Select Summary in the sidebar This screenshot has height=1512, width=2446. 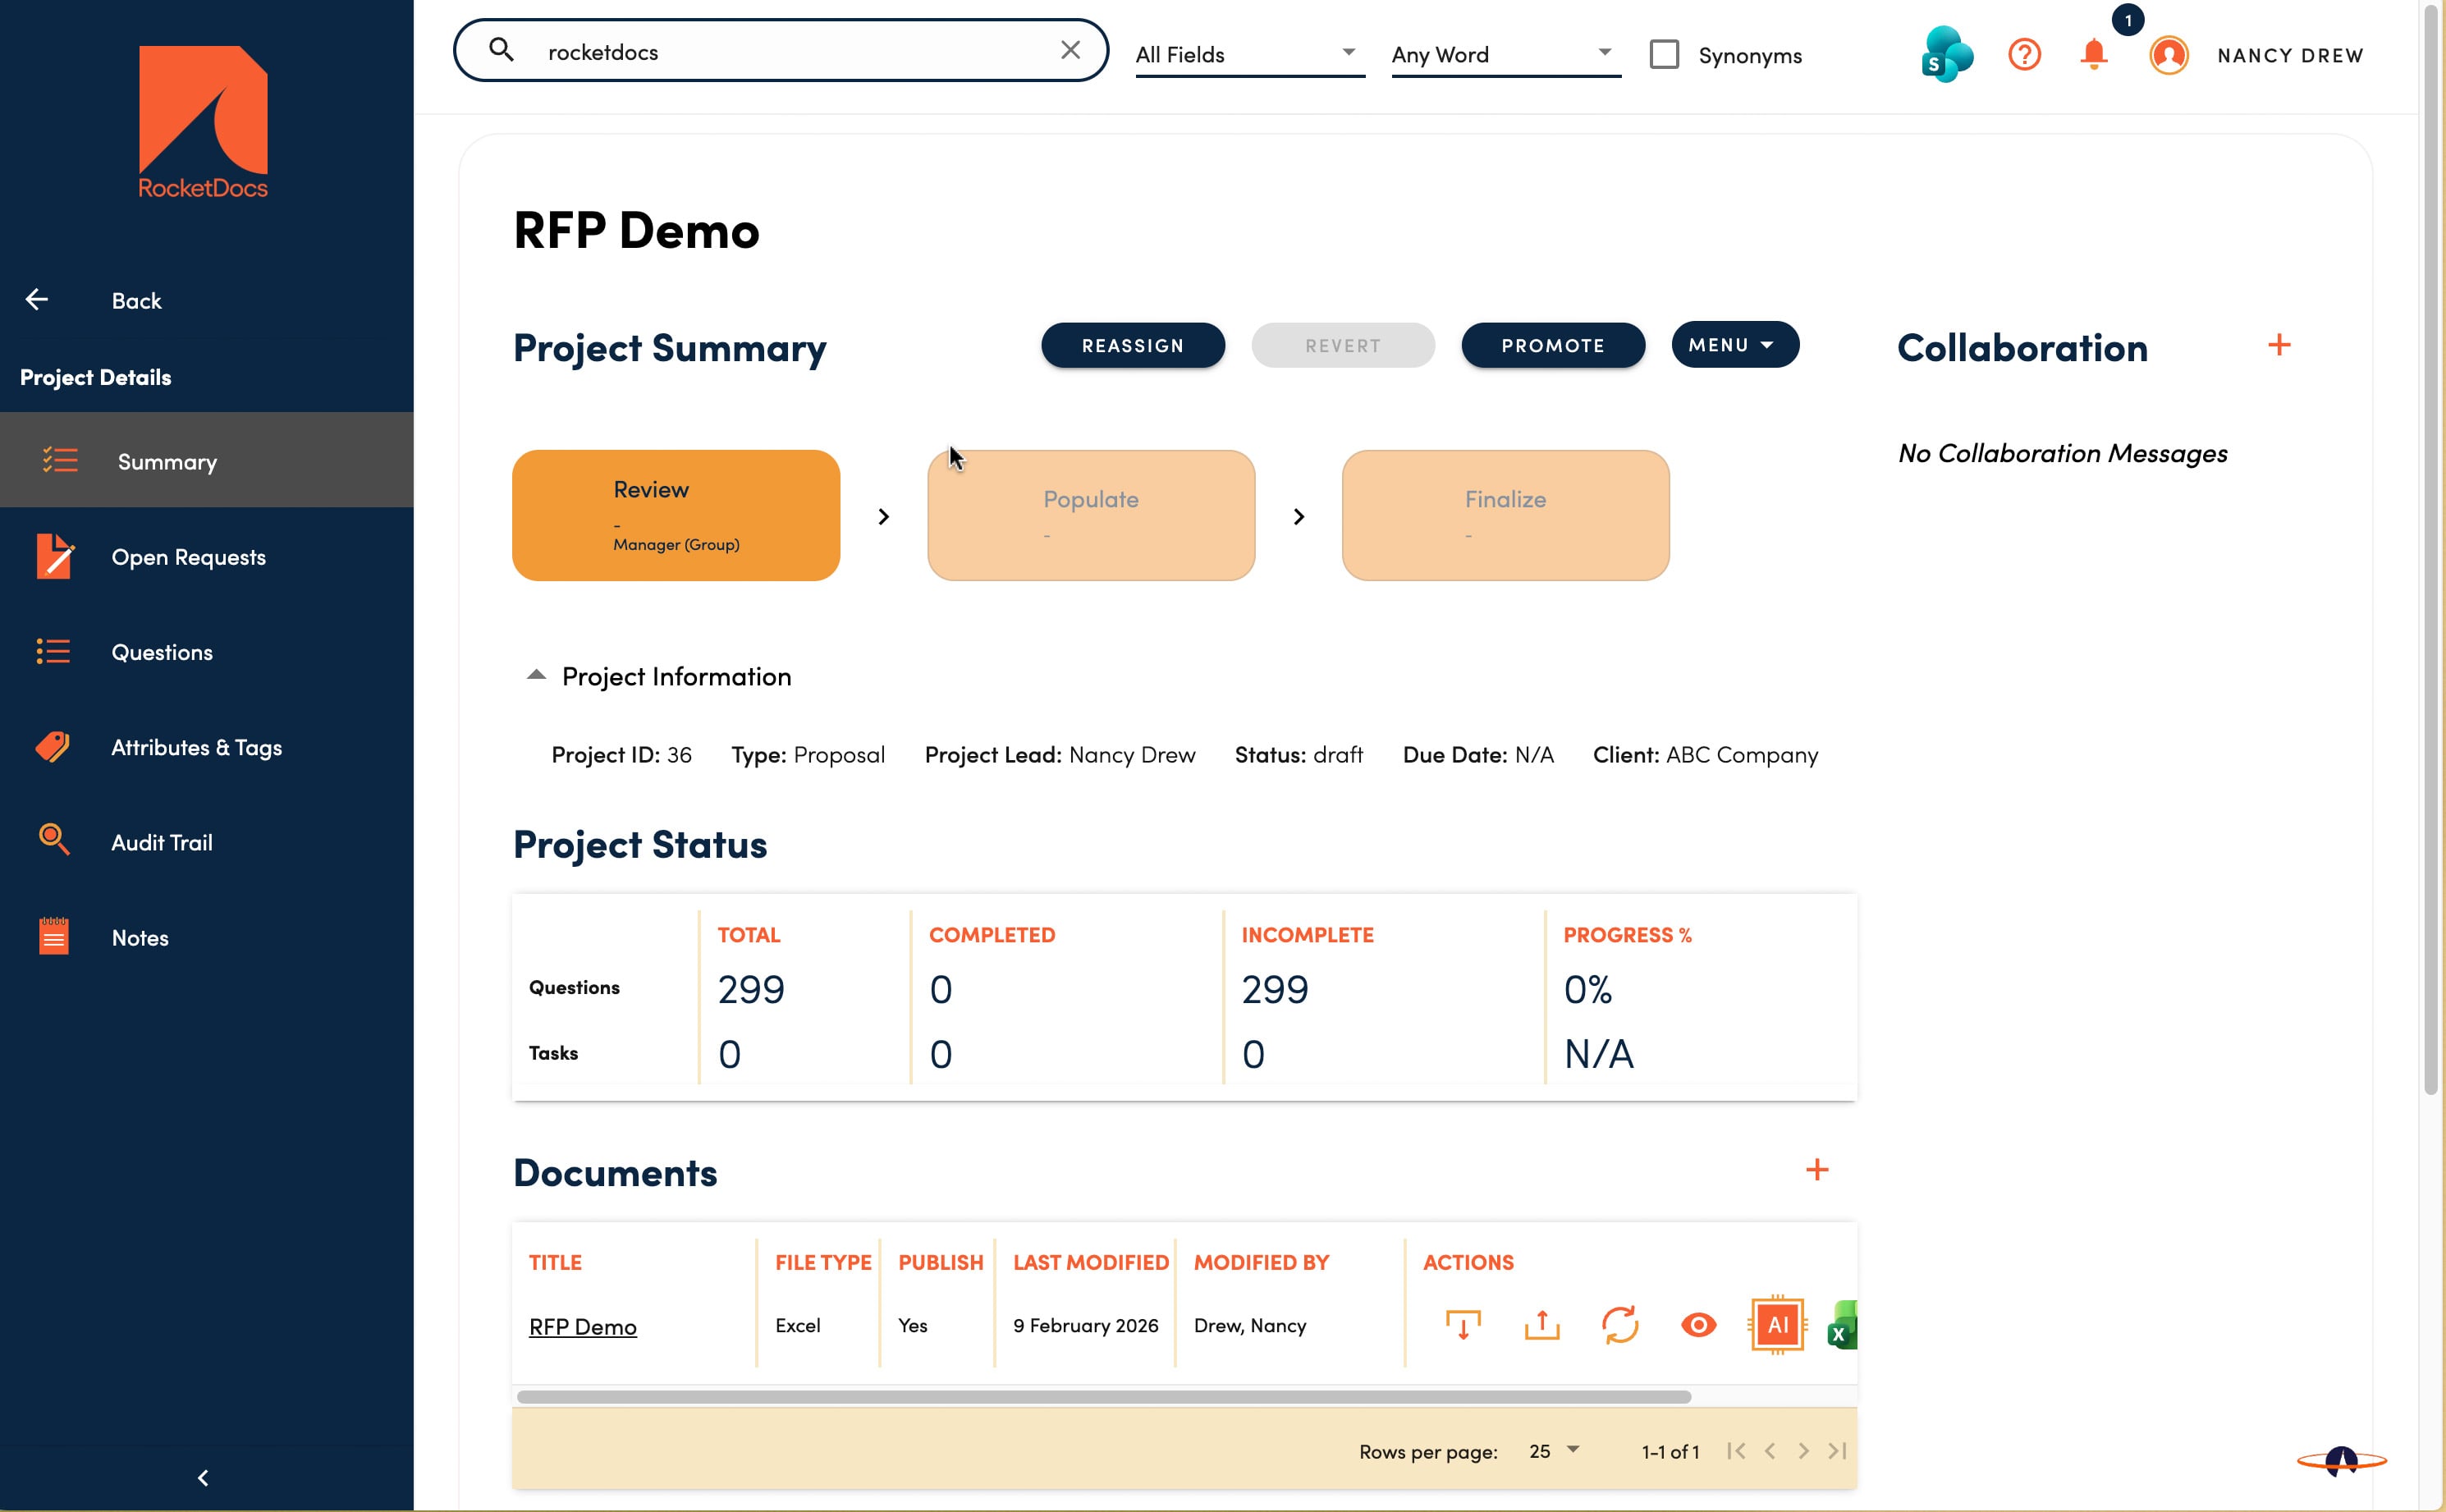(207, 460)
